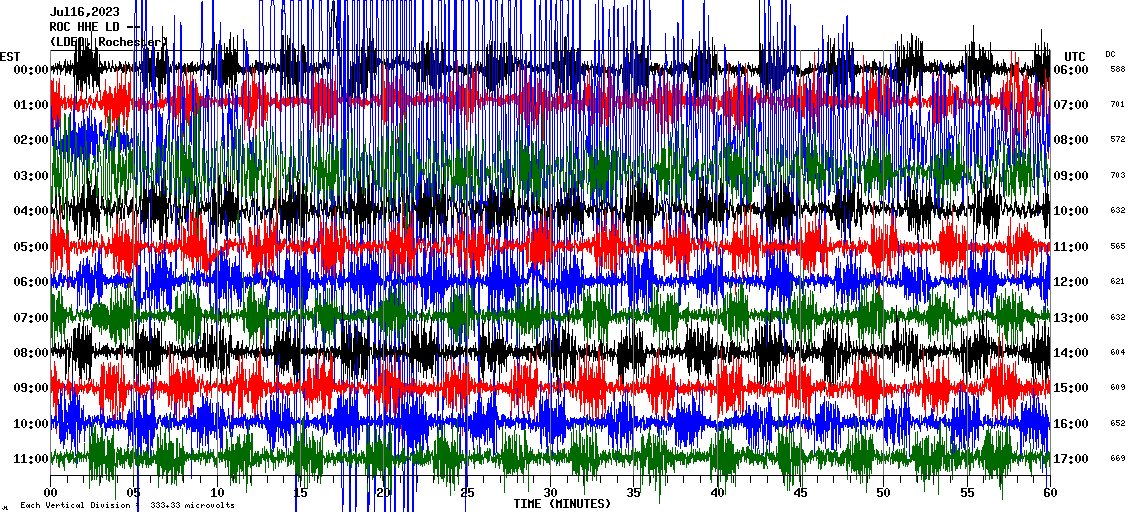Click the 06:00 UTC time label

[1071, 69]
